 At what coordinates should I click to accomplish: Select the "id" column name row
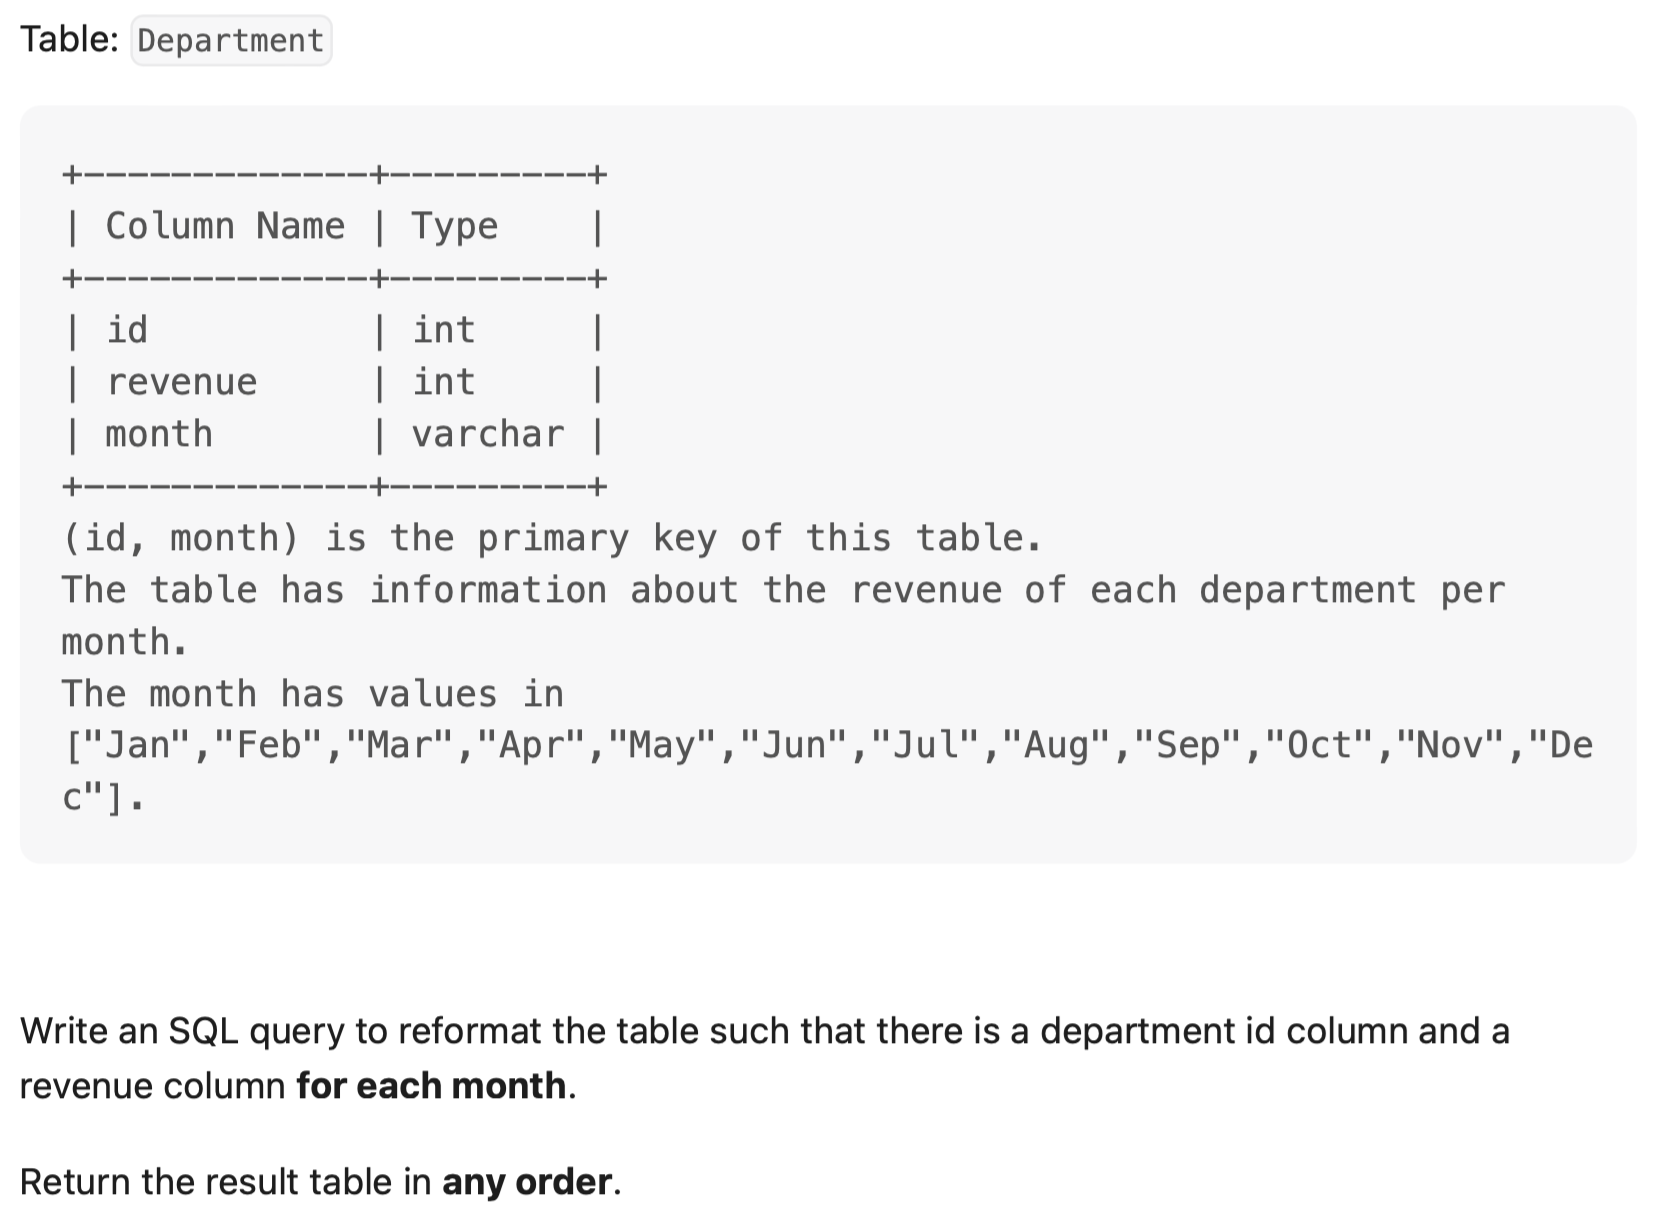click(x=128, y=330)
